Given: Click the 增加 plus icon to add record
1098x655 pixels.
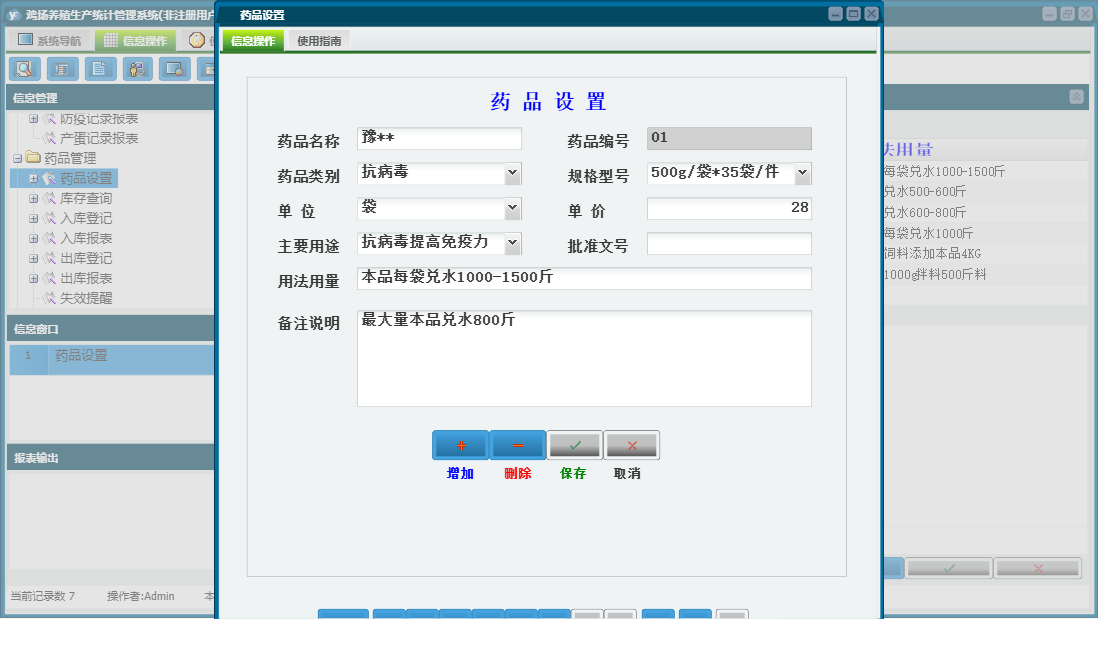Looking at the screenshot, I should [459, 444].
